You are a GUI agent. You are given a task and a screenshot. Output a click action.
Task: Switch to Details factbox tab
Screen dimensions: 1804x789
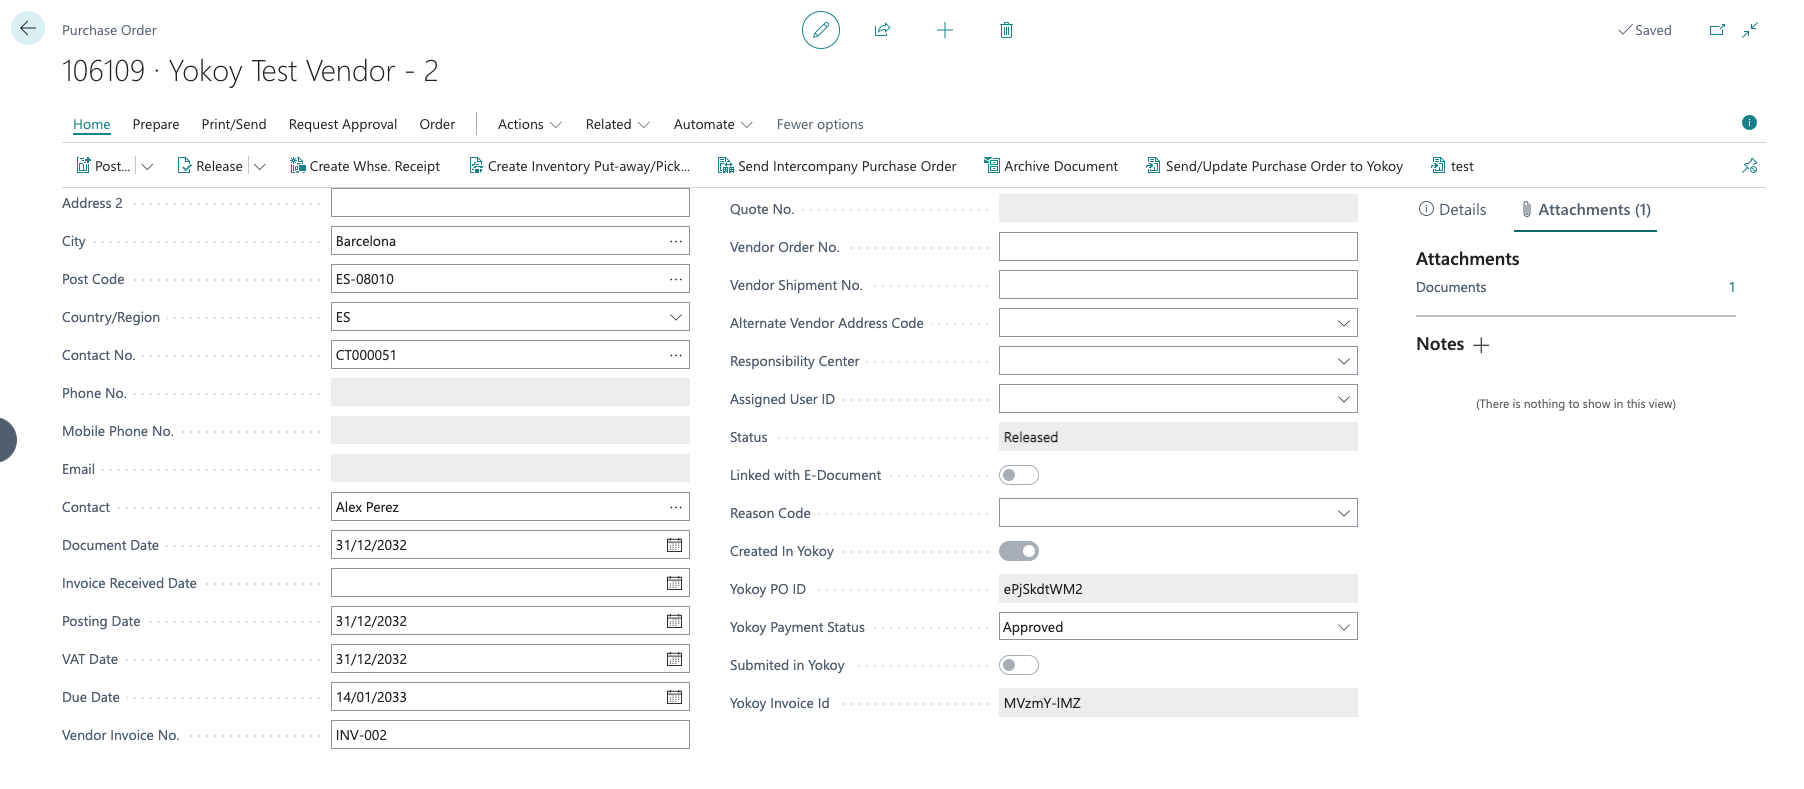point(1452,210)
